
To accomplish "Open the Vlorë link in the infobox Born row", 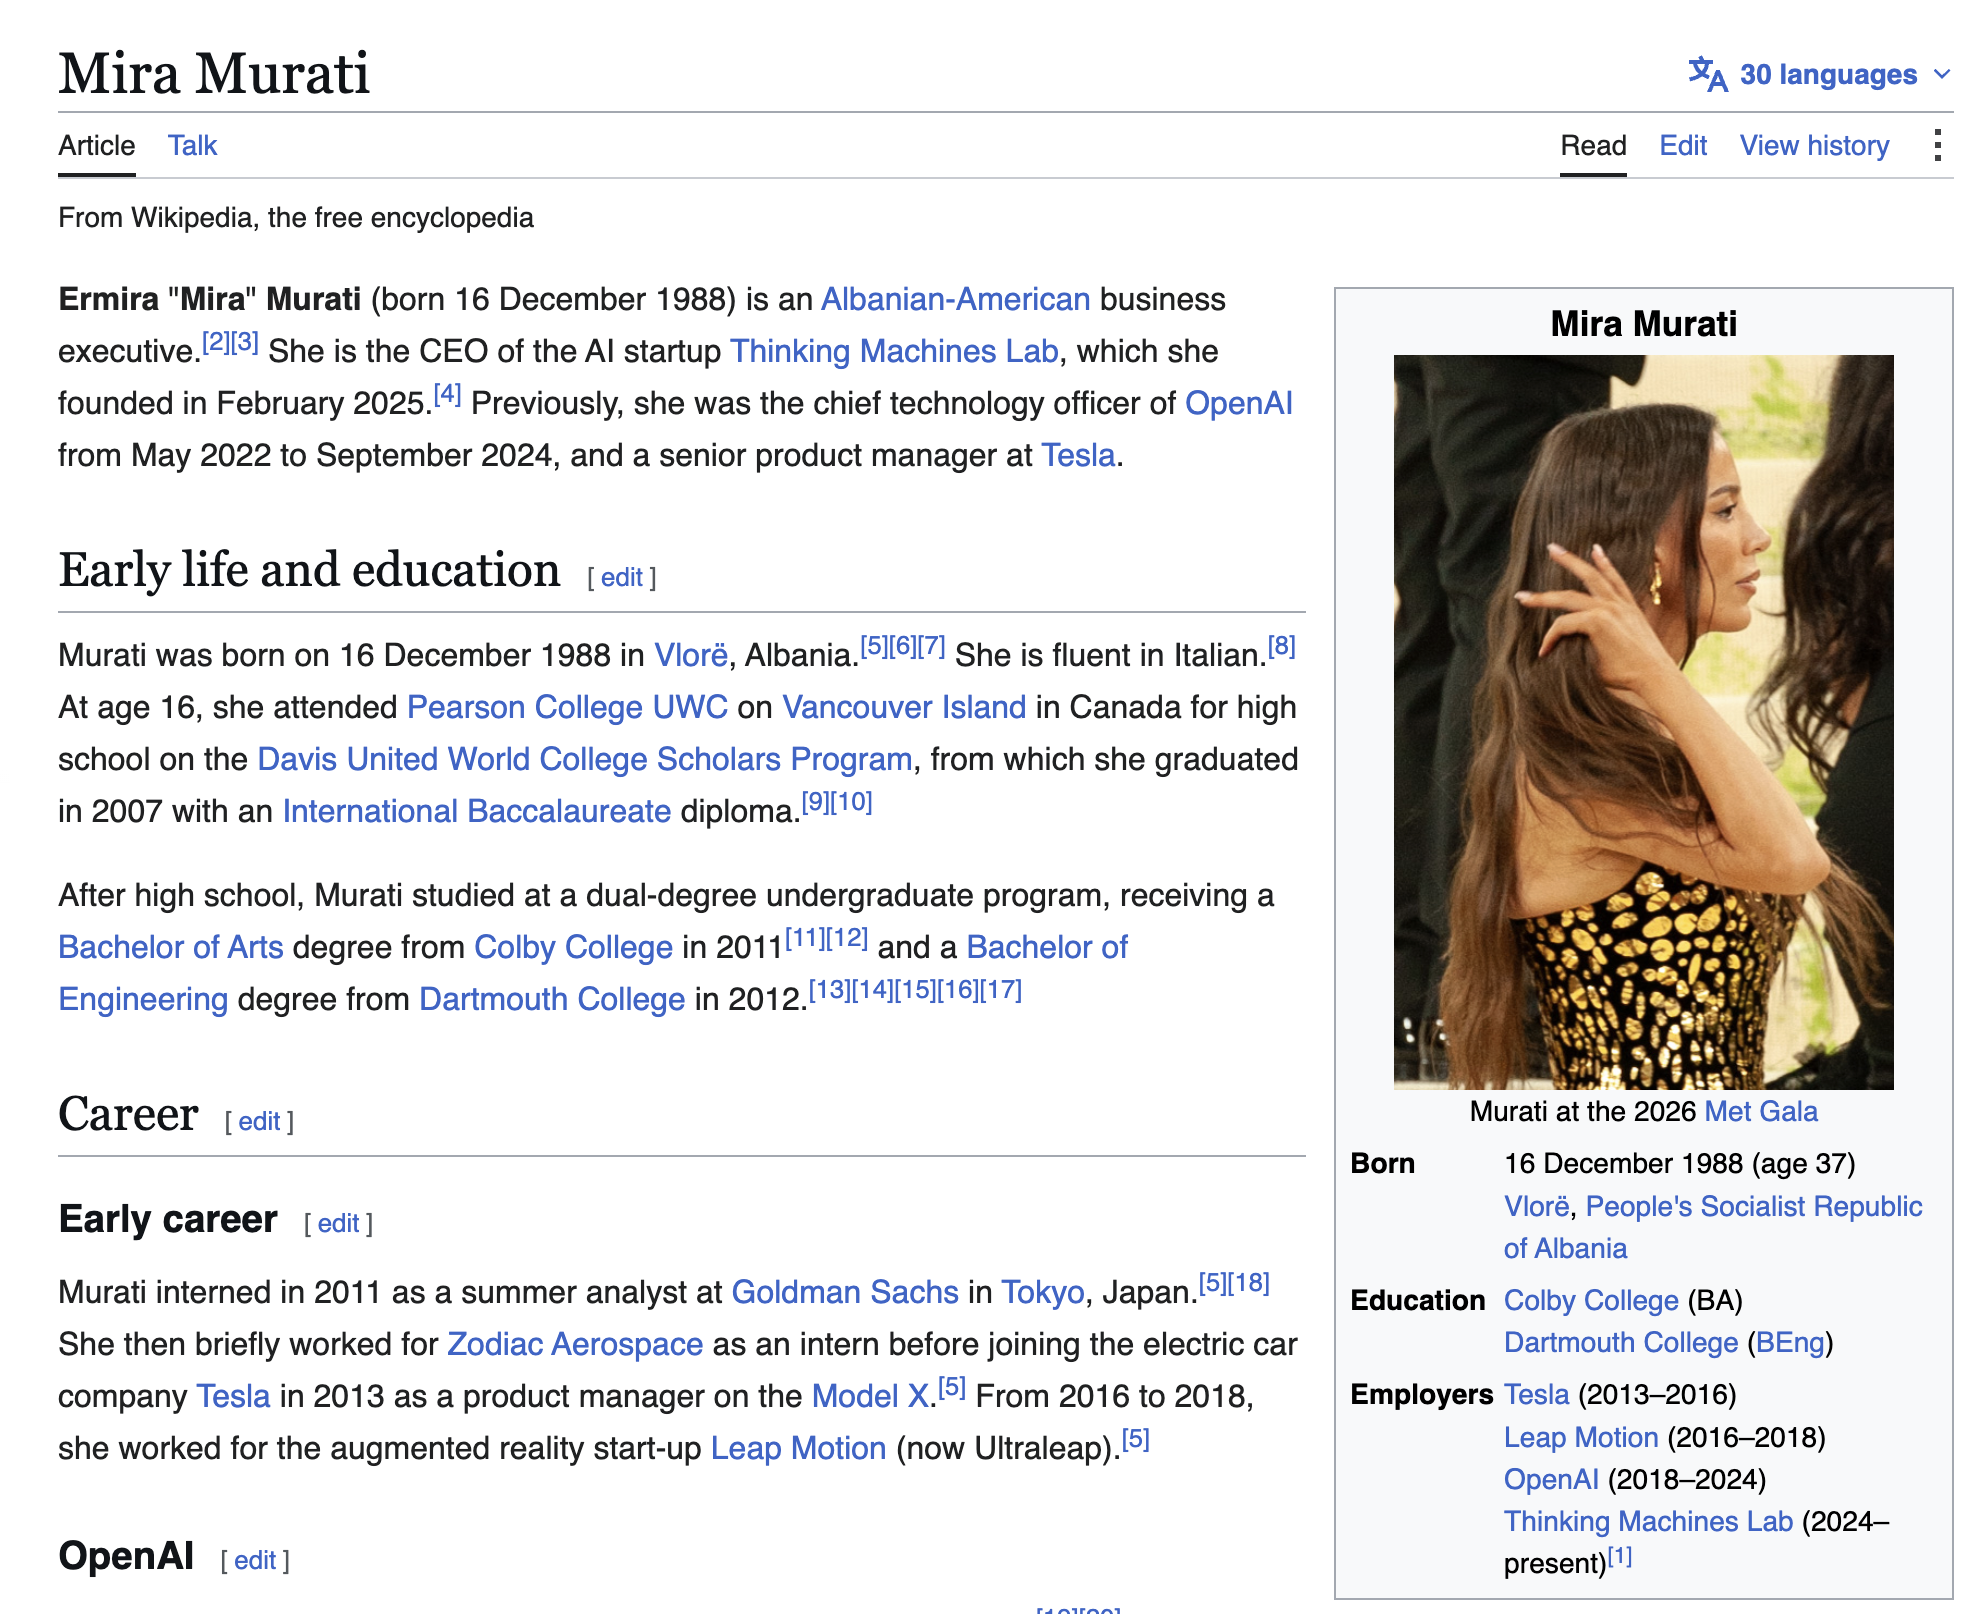I will [1537, 1207].
